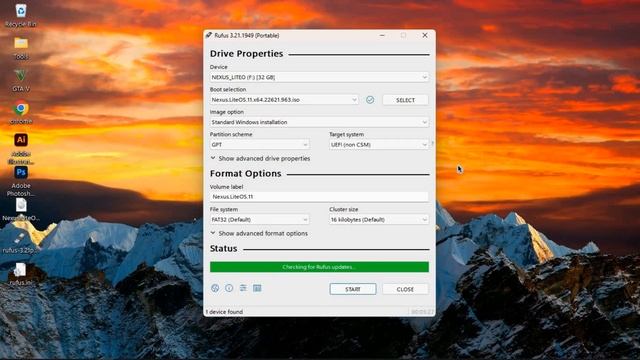Close the Rufus window with the X
This screenshot has width=640, height=360.
(x=425, y=36)
